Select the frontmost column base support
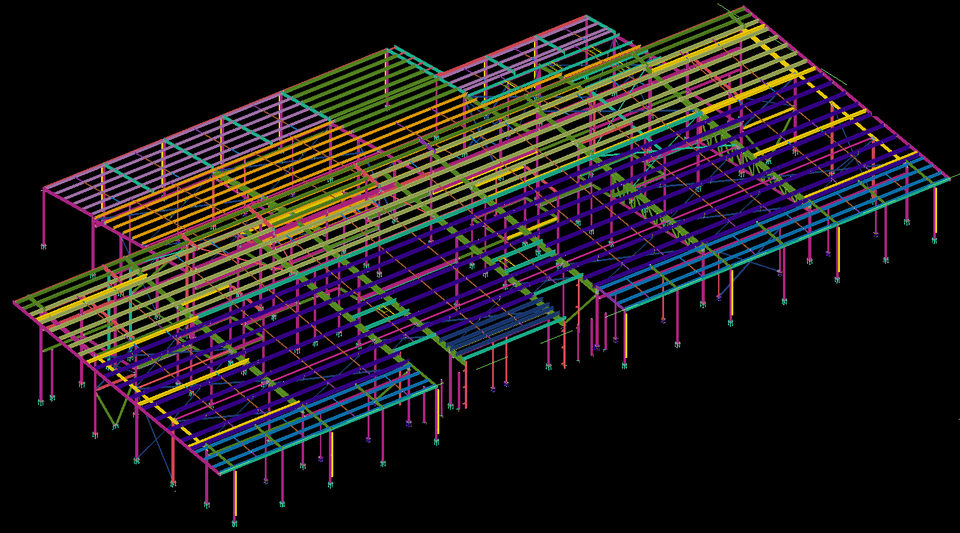This screenshot has width=960, height=533. click(x=234, y=522)
